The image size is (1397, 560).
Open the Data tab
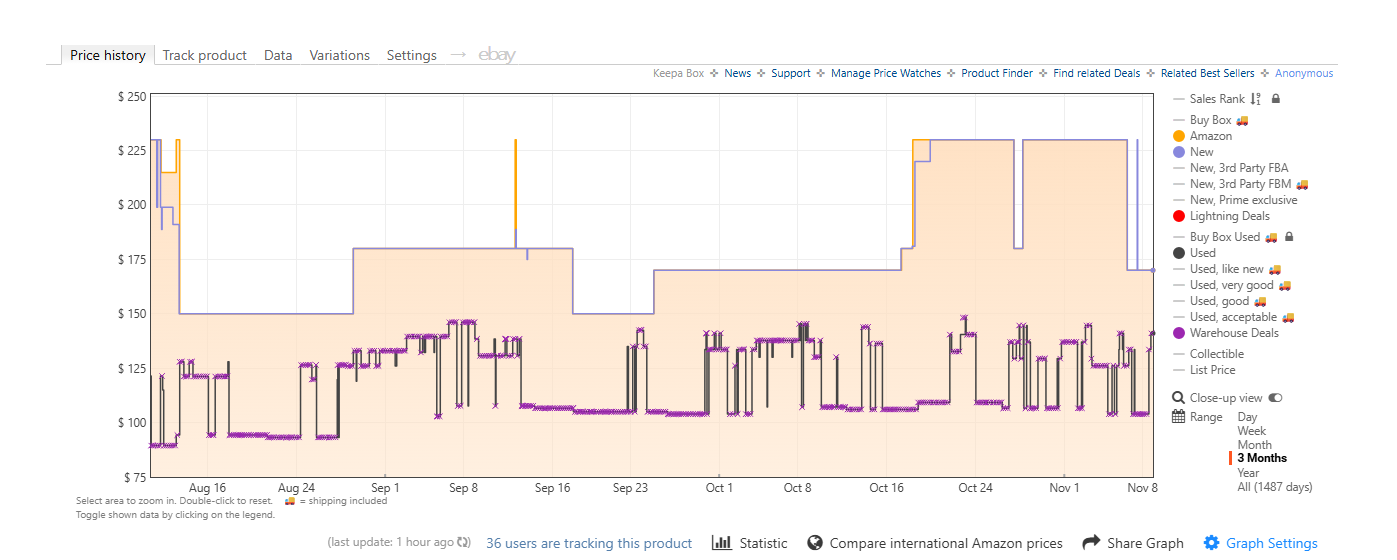pos(278,55)
